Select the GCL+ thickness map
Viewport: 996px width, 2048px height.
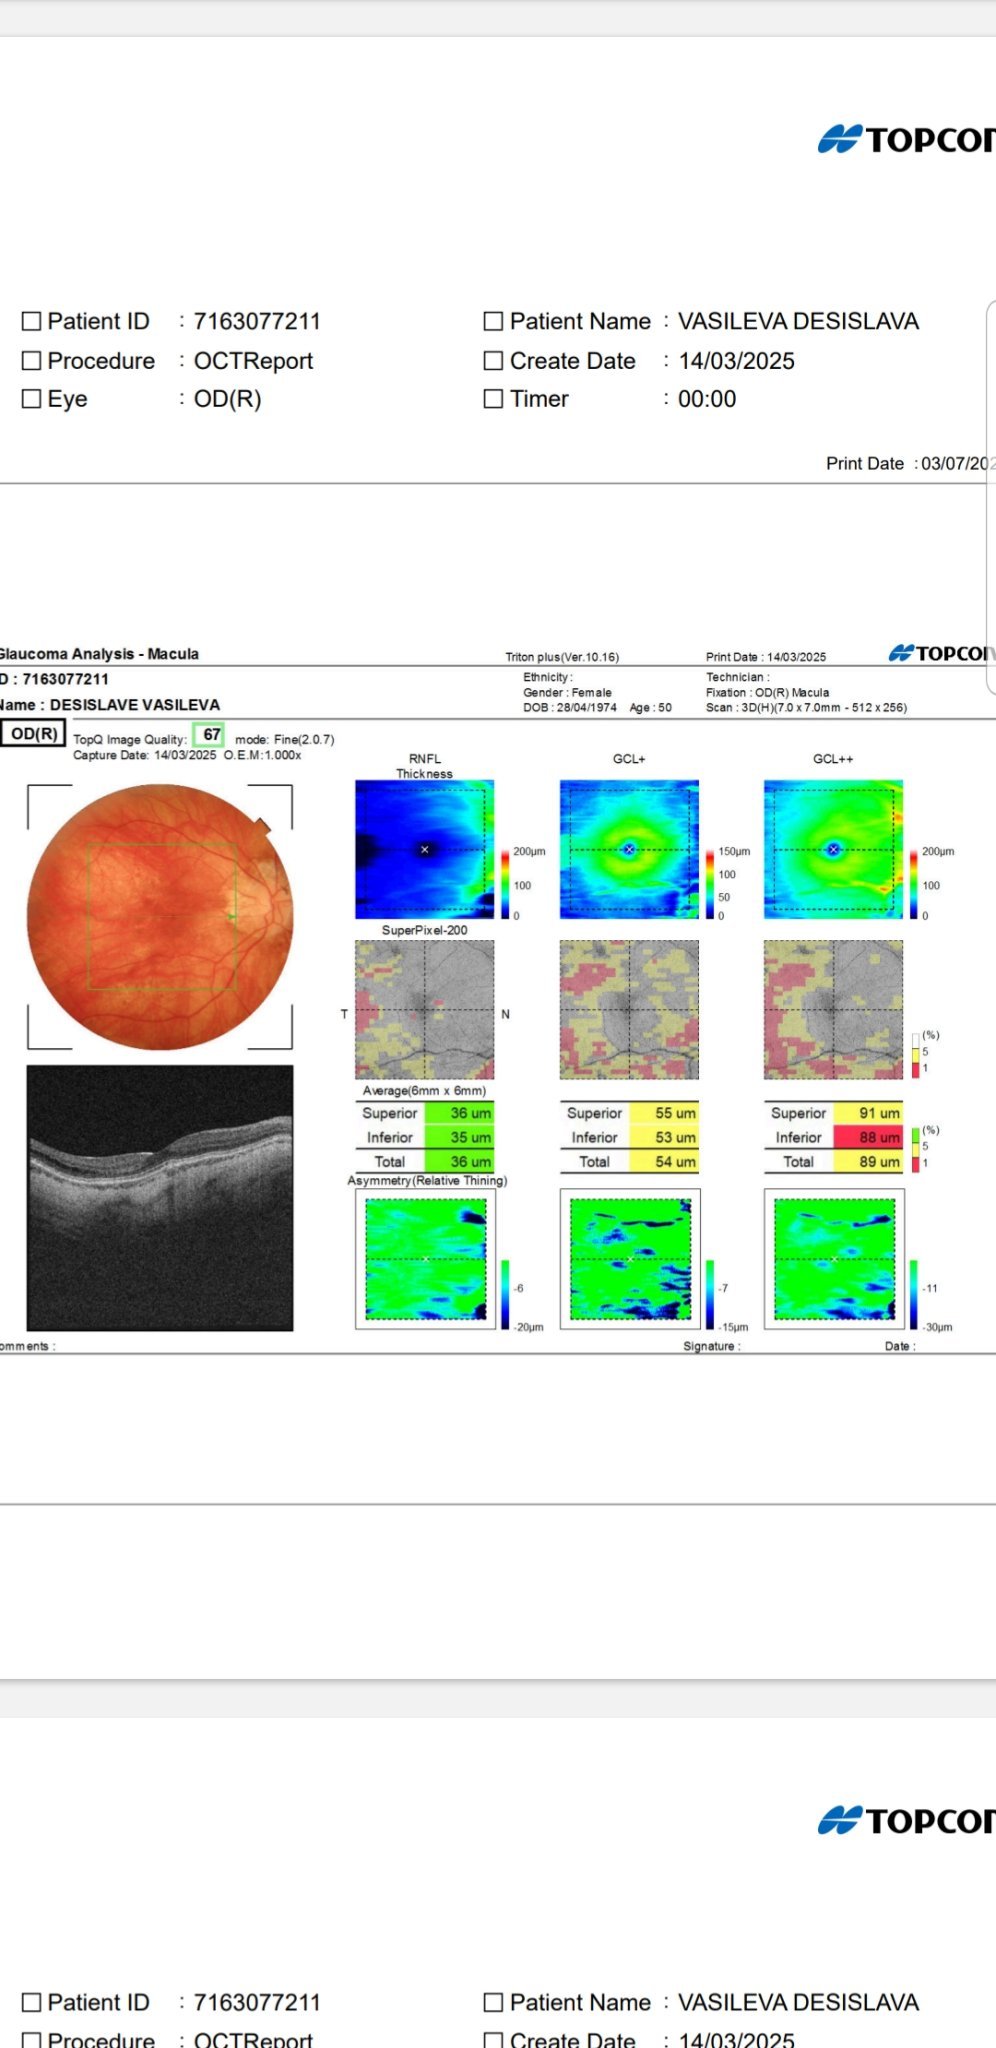[x=629, y=849]
